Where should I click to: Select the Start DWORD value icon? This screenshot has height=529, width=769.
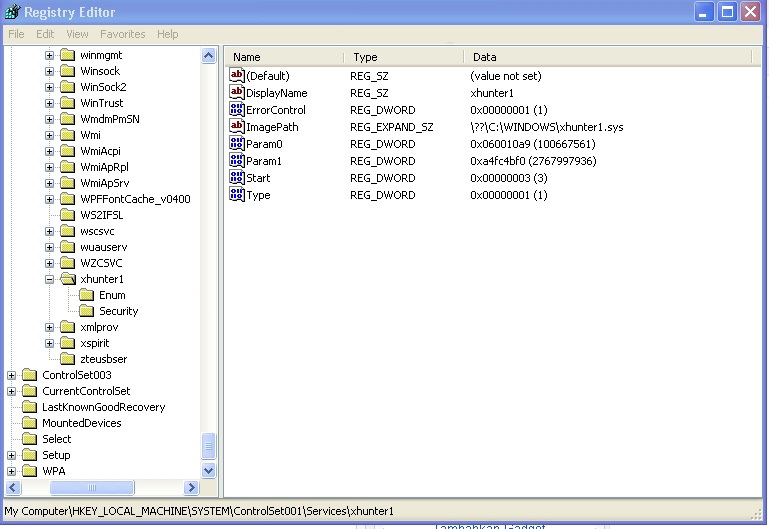(x=237, y=177)
